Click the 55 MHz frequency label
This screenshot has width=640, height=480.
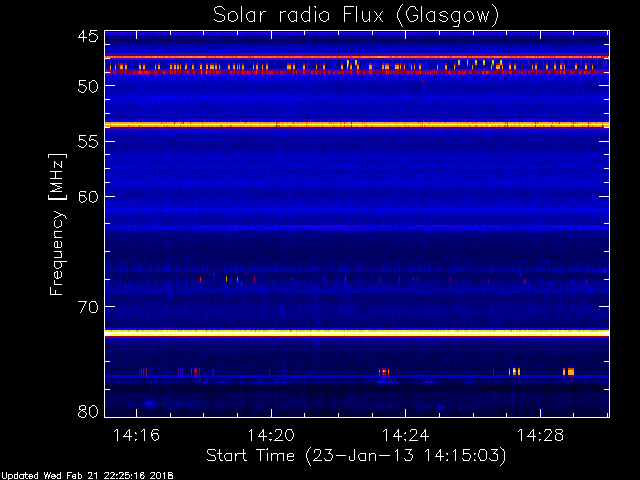[88, 142]
